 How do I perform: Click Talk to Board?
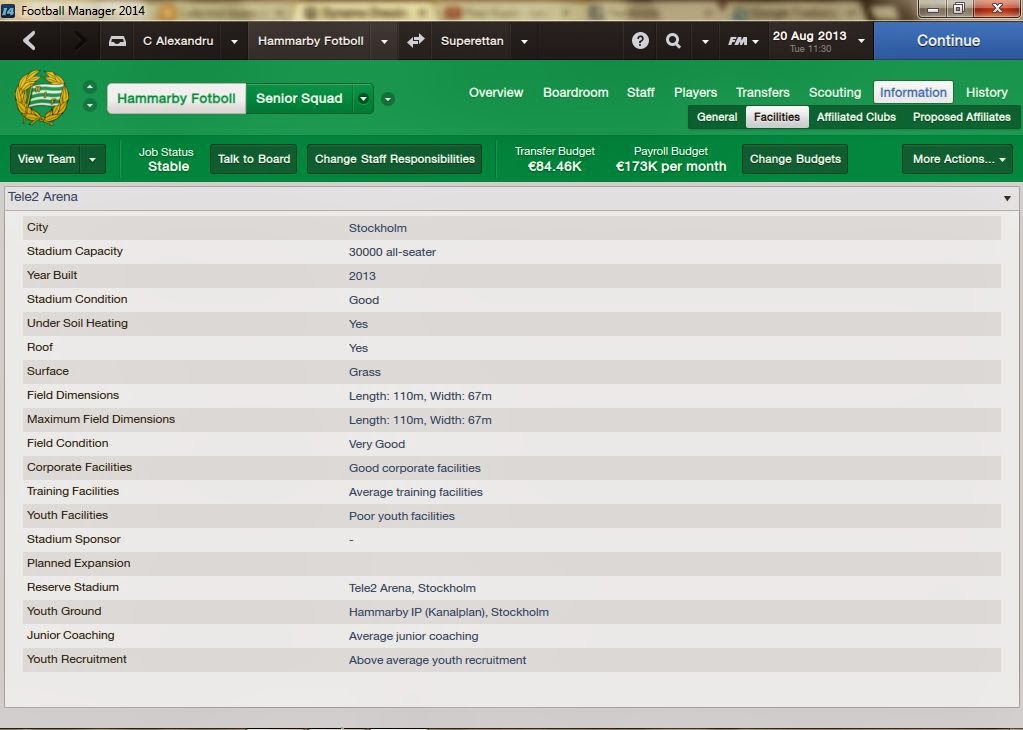pyautogui.click(x=254, y=159)
